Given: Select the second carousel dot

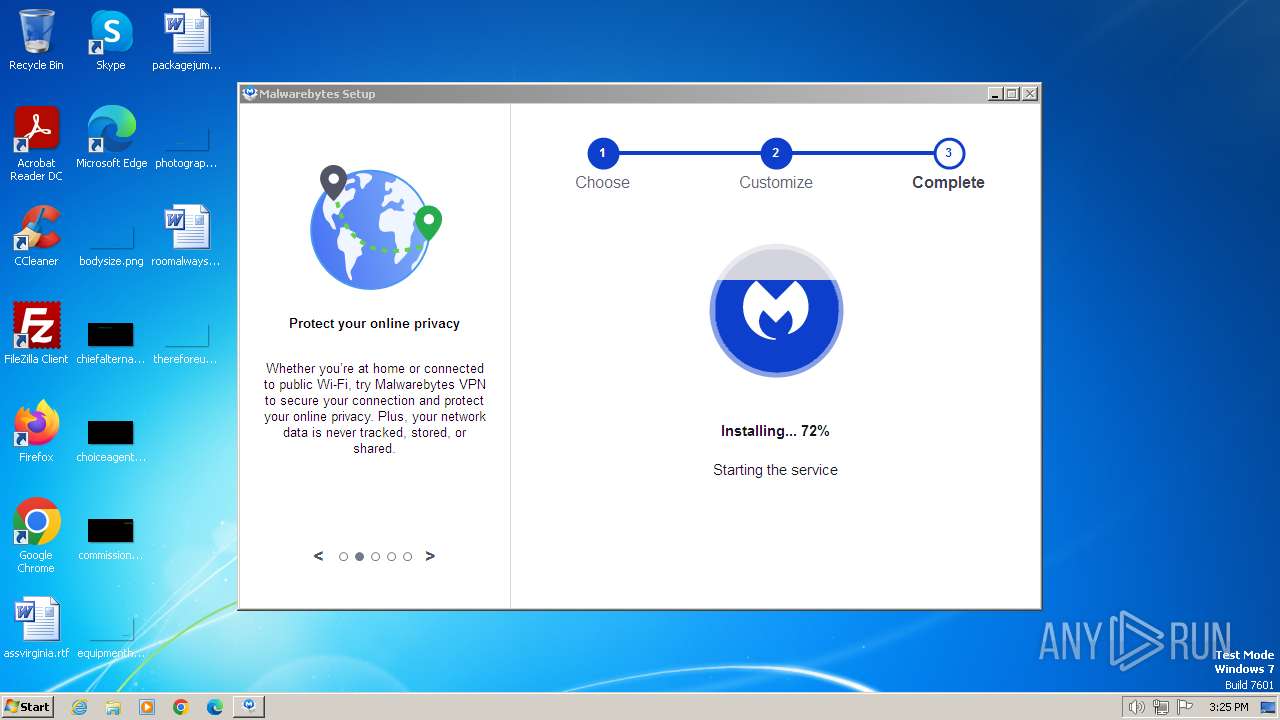Looking at the screenshot, I should pyautogui.click(x=359, y=557).
